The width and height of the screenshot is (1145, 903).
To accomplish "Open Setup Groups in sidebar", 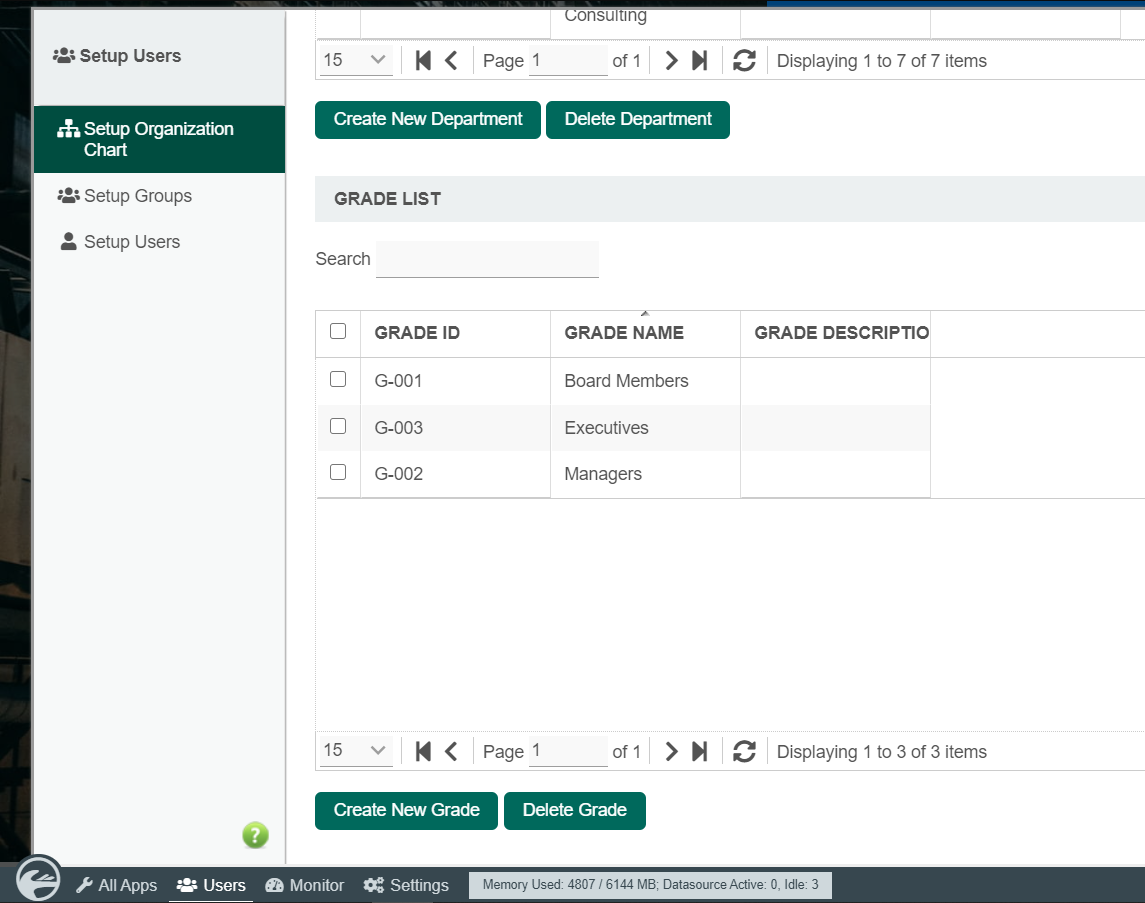I will [137, 196].
